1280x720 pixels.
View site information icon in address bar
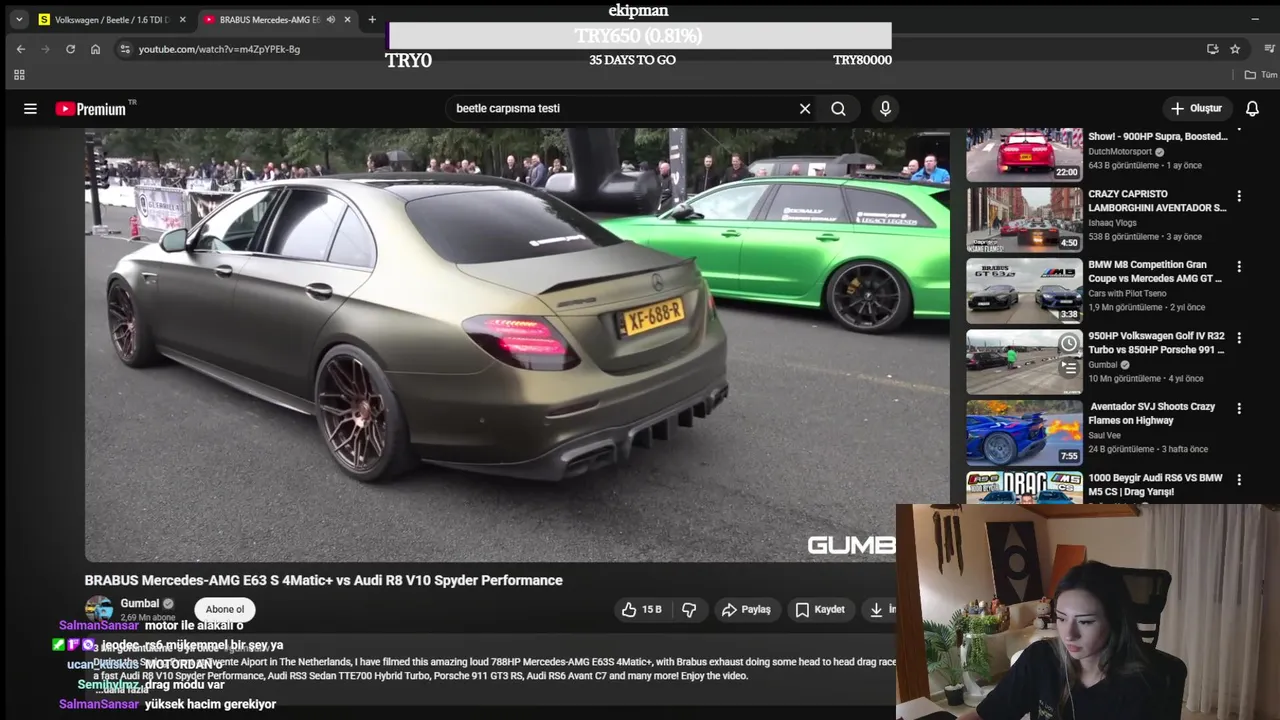pos(124,49)
